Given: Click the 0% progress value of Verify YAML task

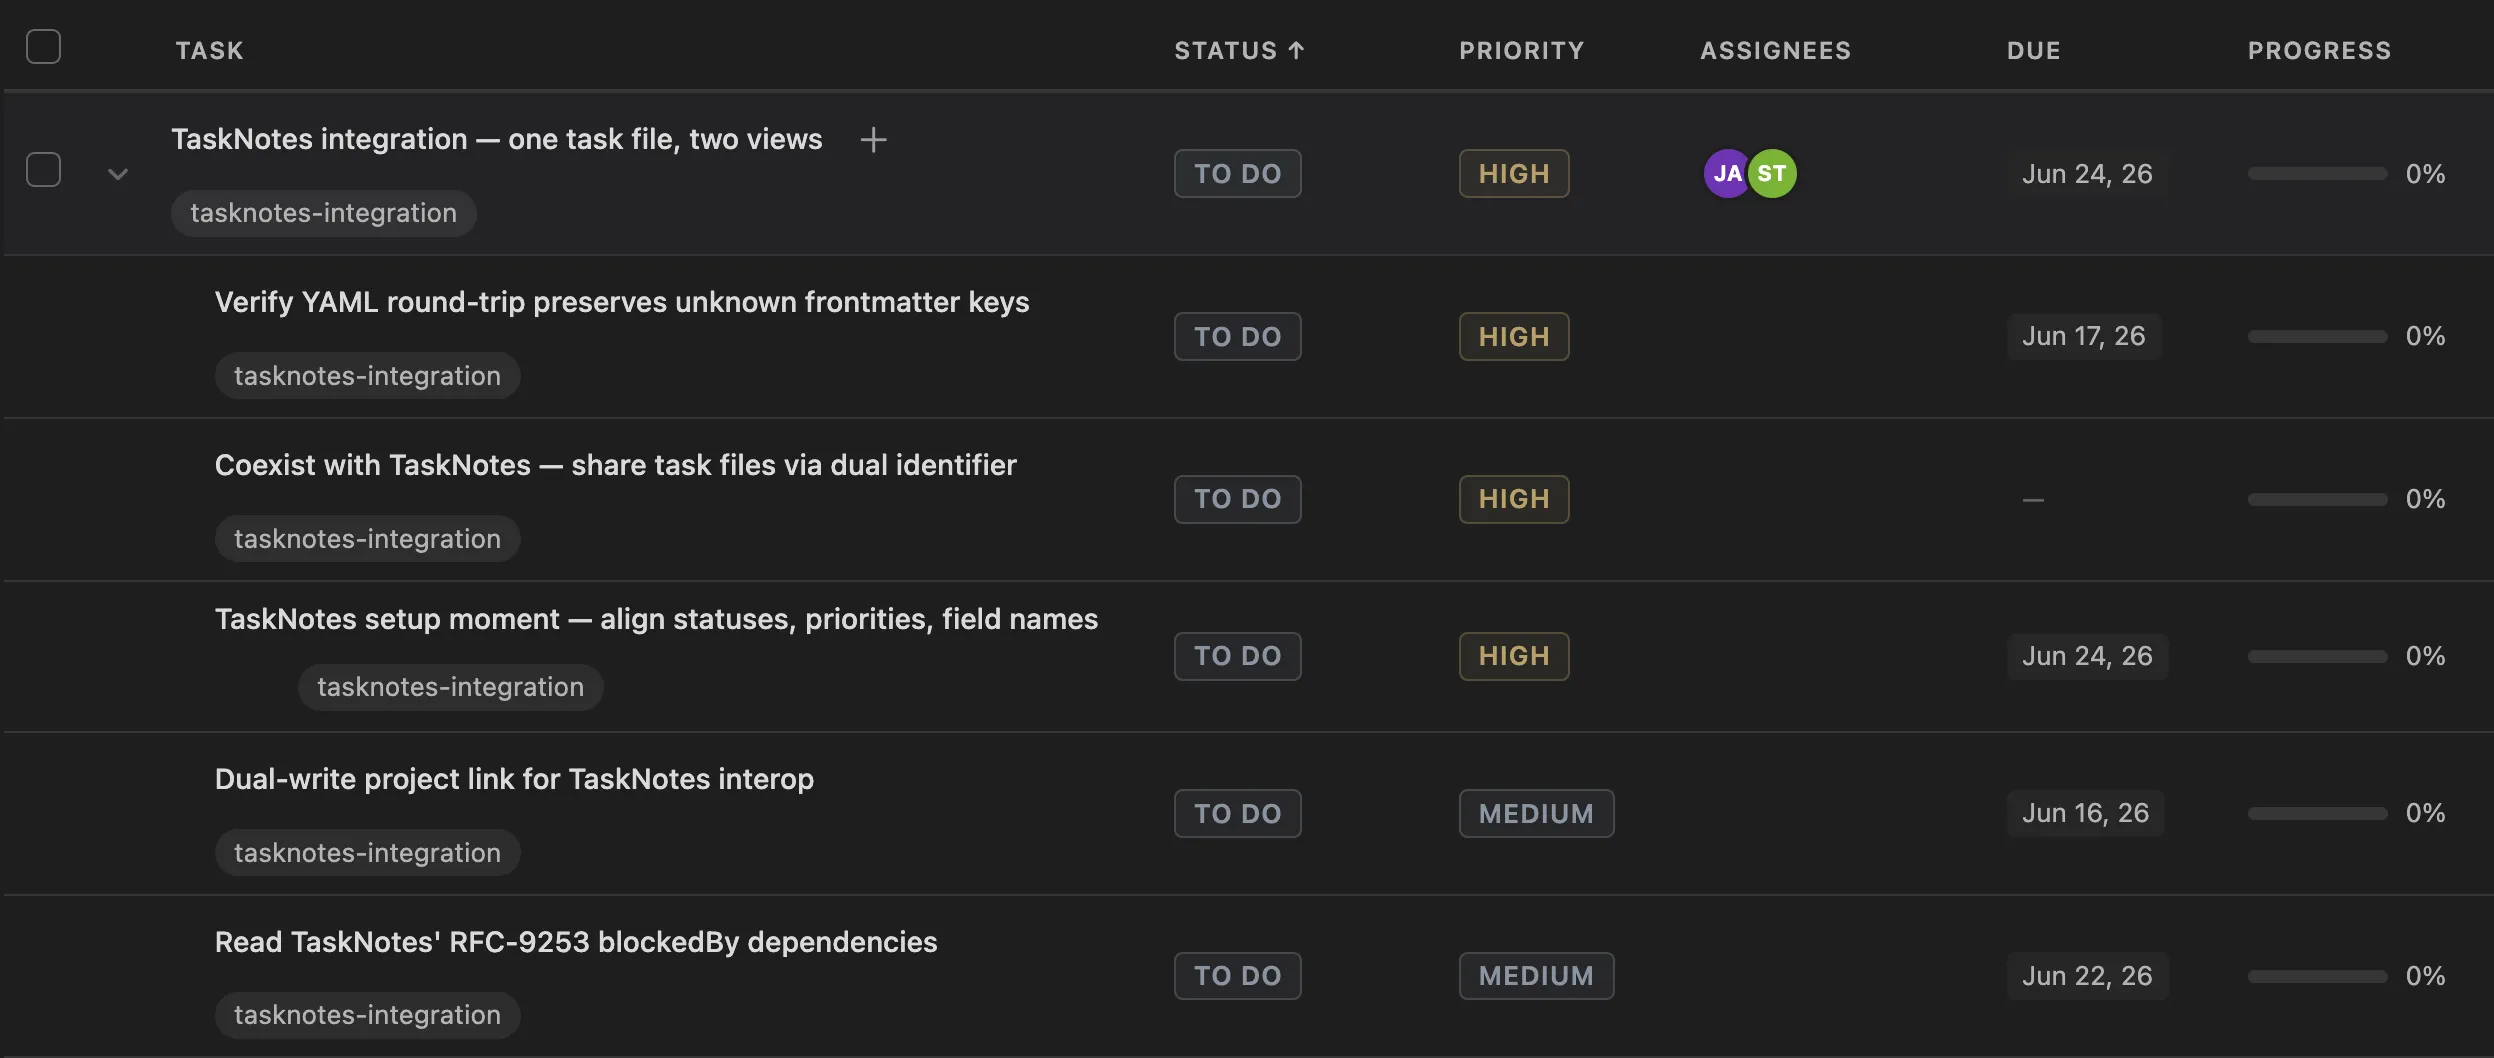Looking at the screenshot, I should [x=2425, y=336].
